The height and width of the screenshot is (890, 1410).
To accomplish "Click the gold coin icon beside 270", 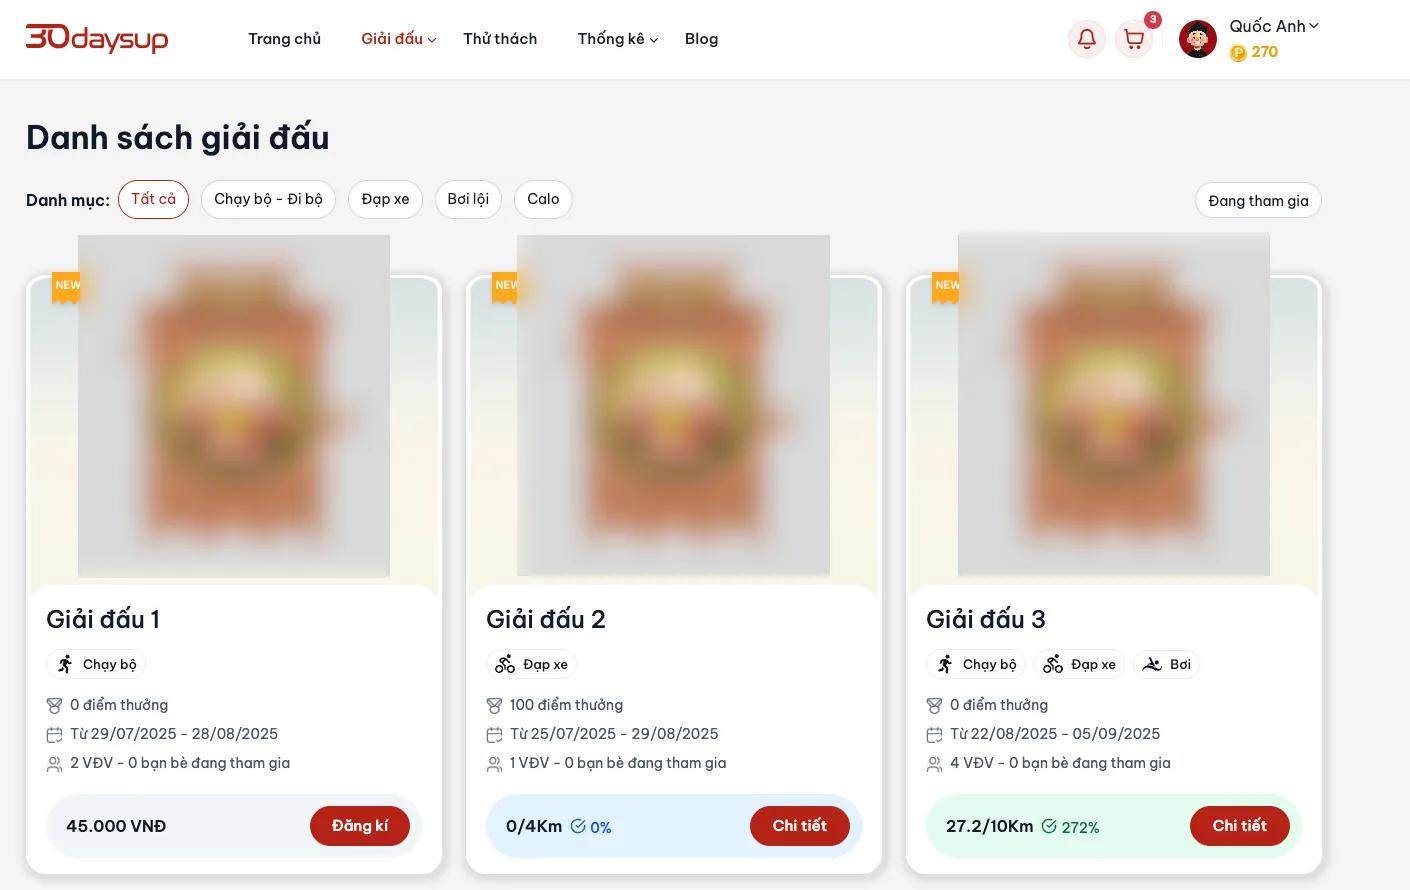I will [x=1238, y=53].
